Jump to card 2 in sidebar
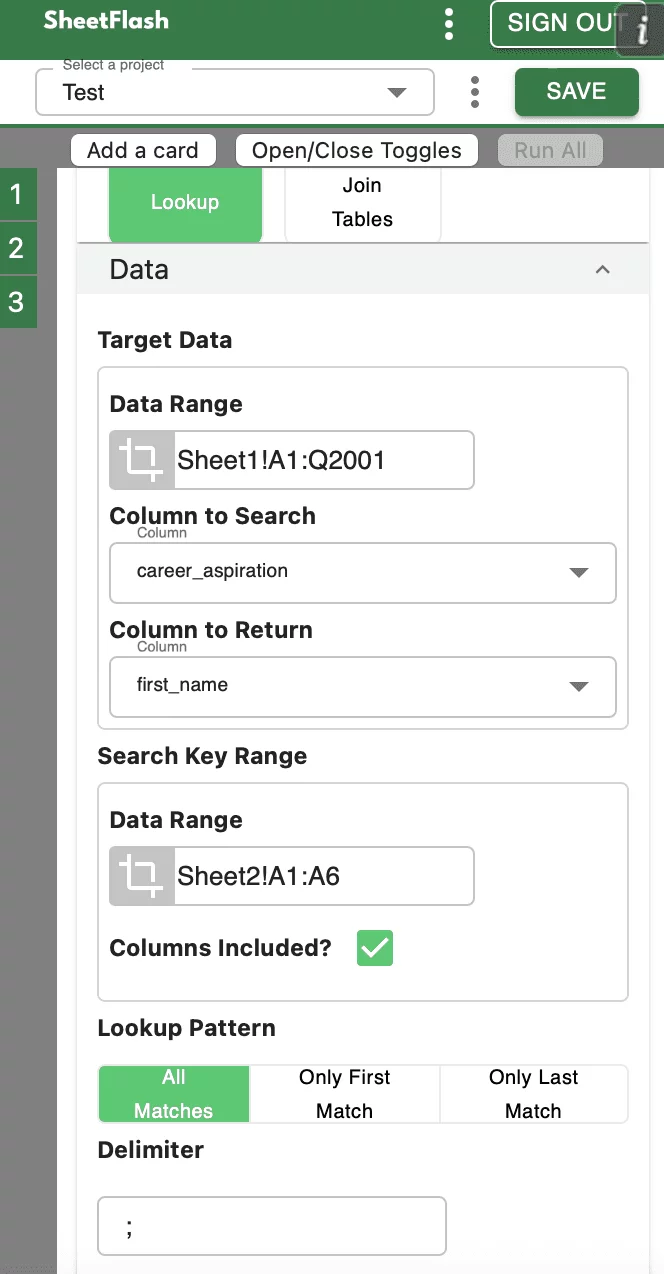 click(17, 248)
